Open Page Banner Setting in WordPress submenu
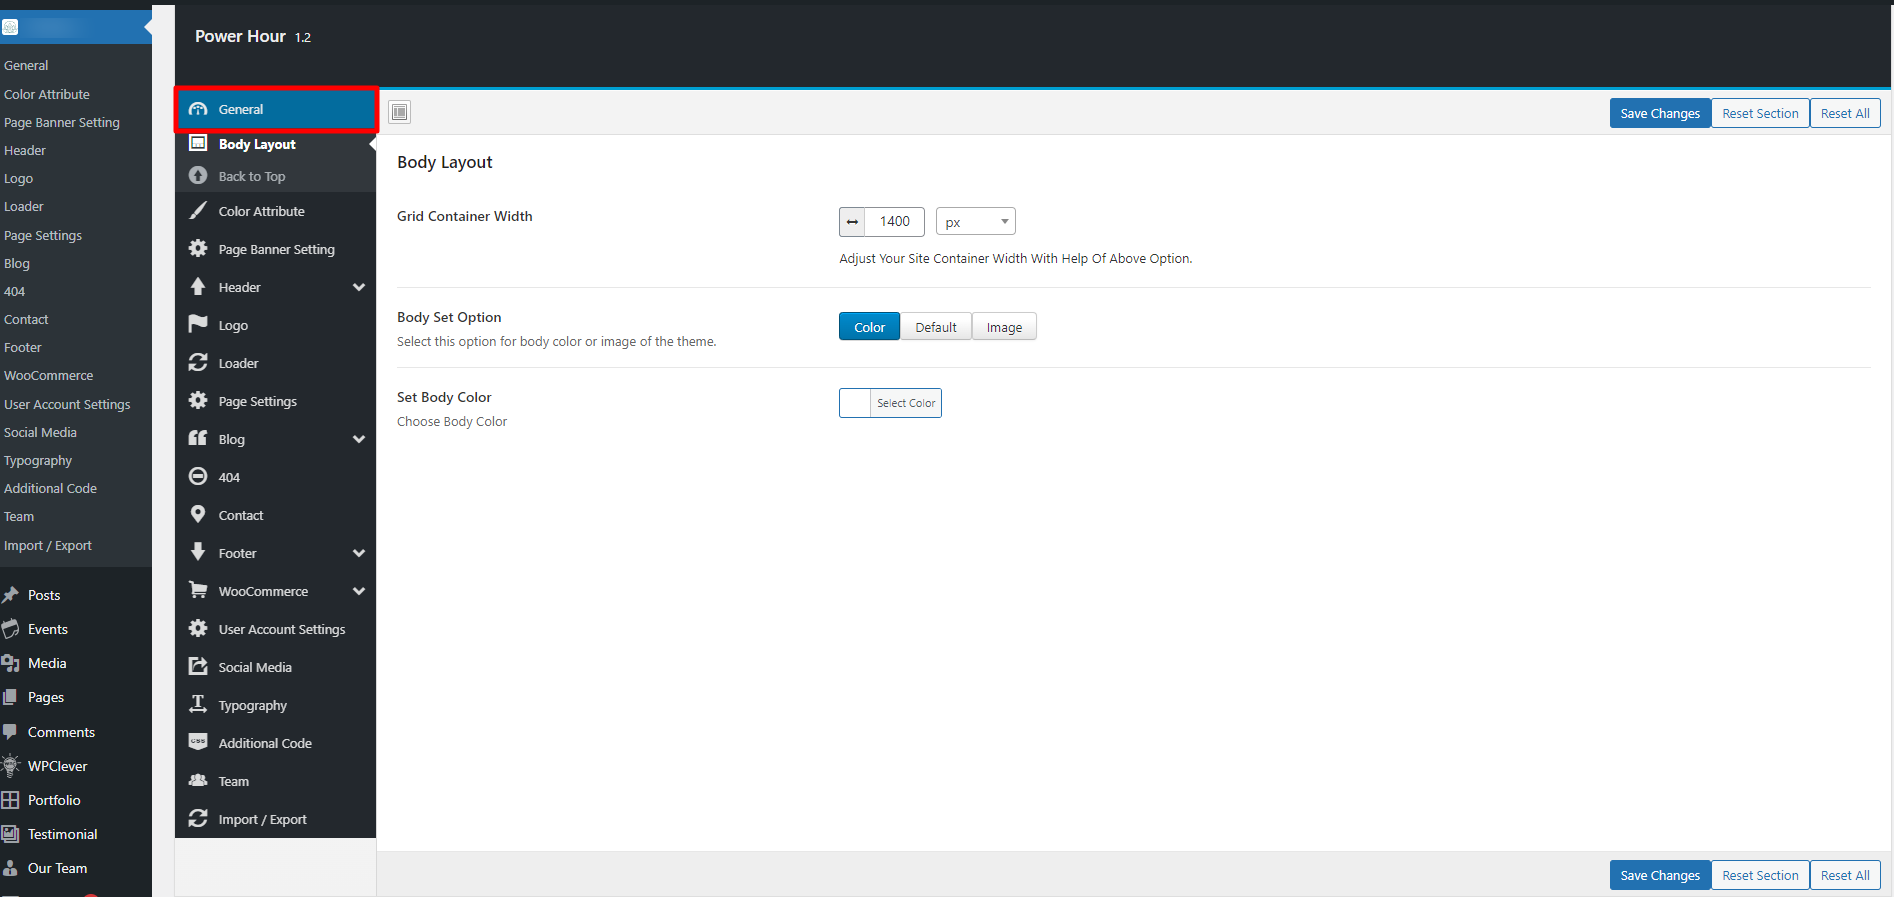 [x=62, y=122]
